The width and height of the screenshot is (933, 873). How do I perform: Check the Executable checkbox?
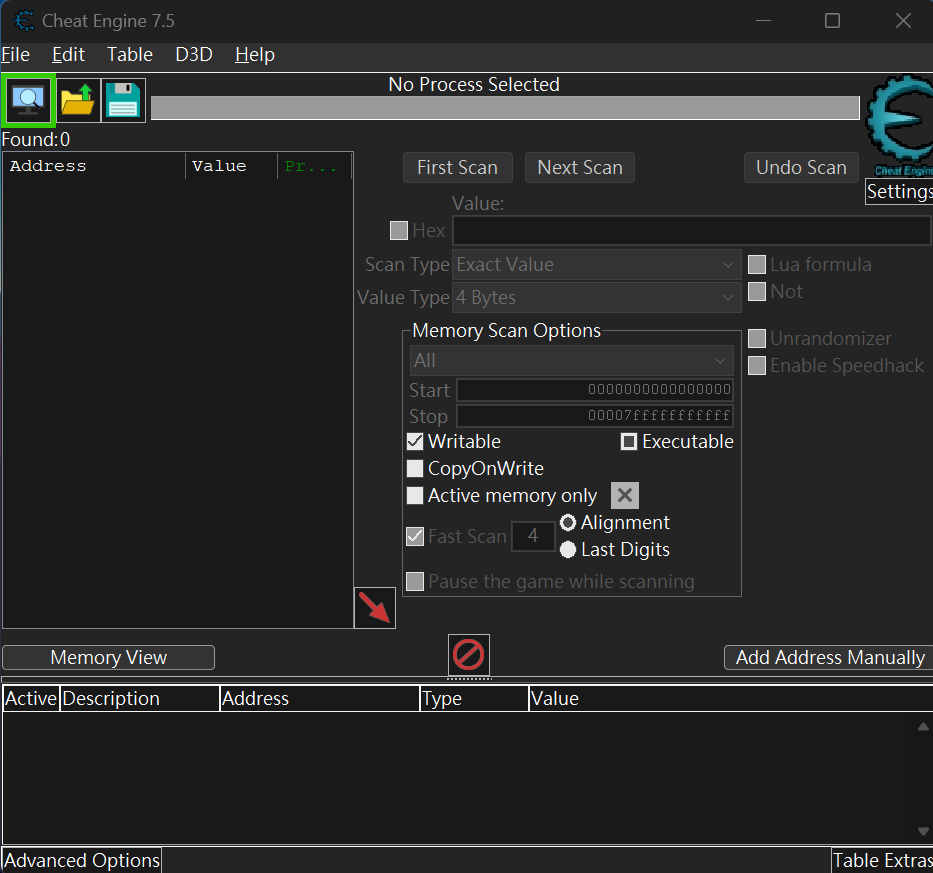coord(629,441)
